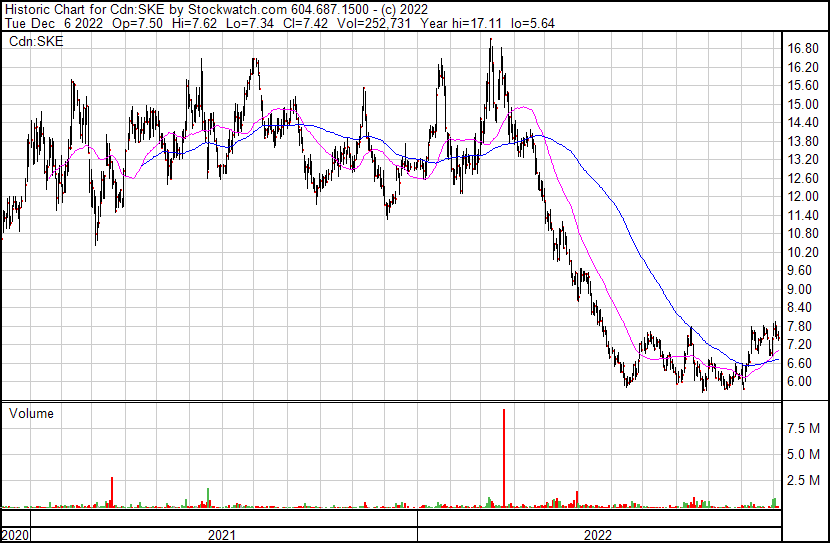The height and width of the screenshot is (543, 830).
Task: Click the 9.60 price axis label
Action: click(x=801, y=270)
